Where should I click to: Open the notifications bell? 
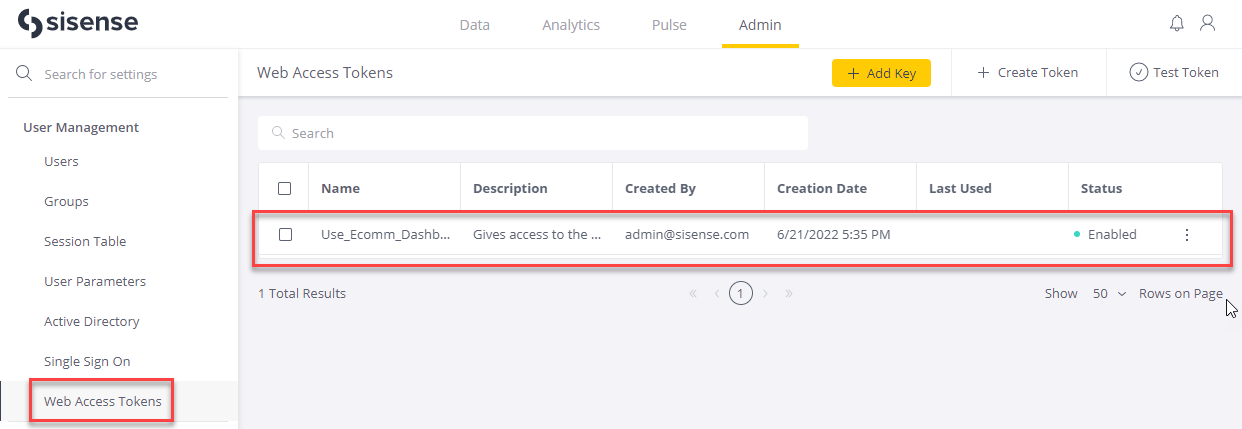pos(1177,23)
